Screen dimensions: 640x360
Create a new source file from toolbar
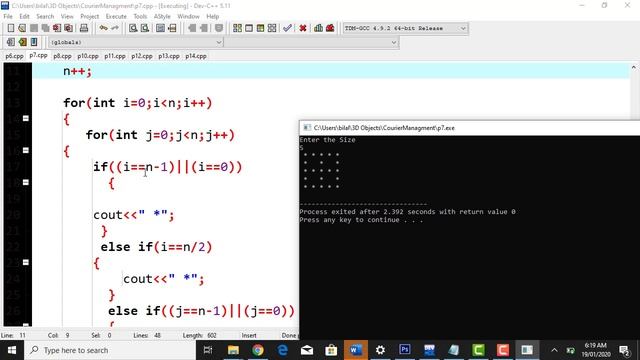(x=11, y=28)
